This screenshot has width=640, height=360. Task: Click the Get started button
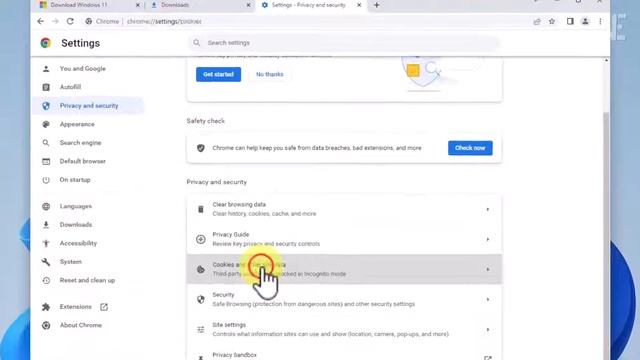pos(218,74)
